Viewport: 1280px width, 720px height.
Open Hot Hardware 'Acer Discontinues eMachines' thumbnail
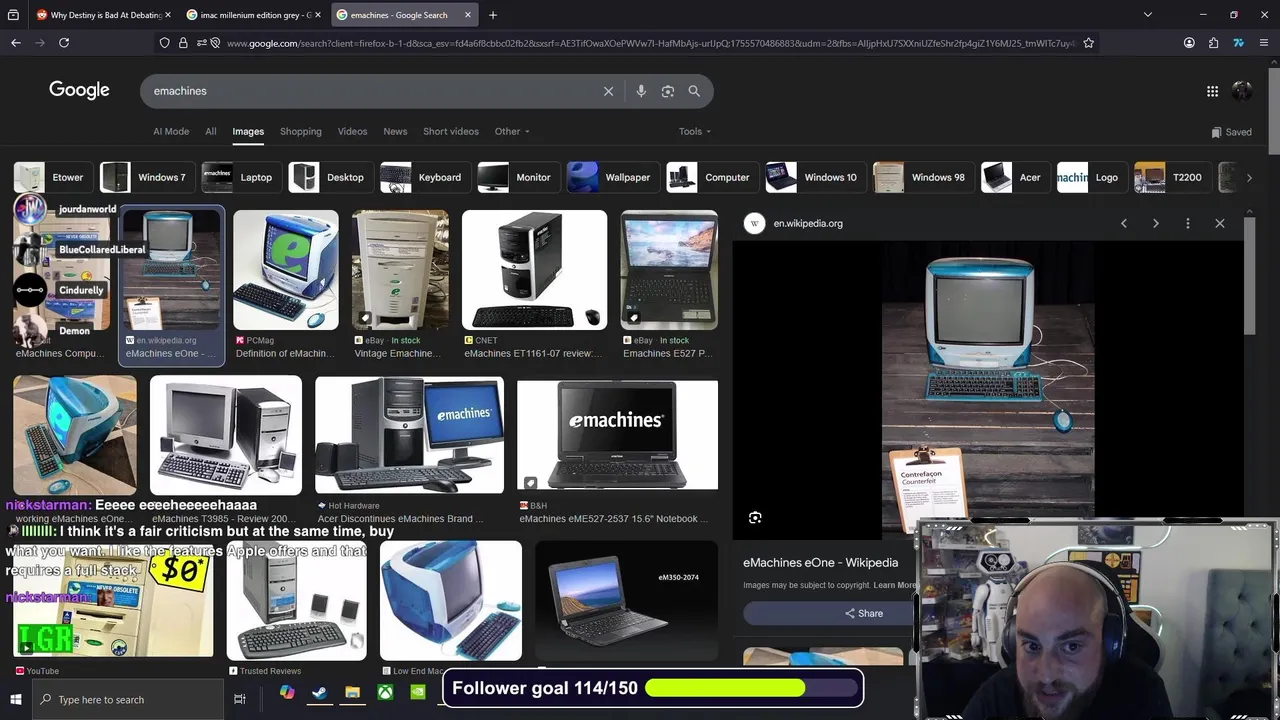coord(409,436)
